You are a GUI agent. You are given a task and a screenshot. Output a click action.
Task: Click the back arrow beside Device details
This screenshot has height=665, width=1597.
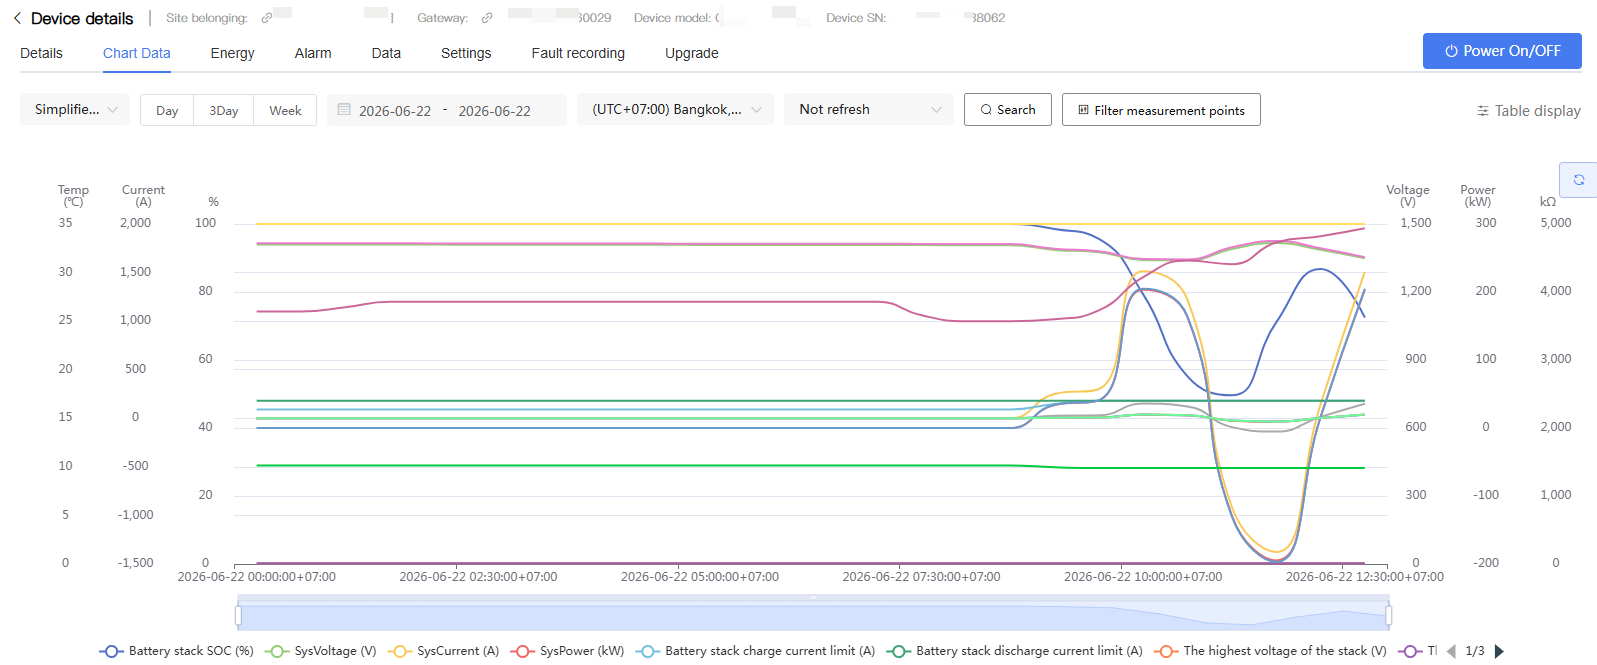[17, 18]
